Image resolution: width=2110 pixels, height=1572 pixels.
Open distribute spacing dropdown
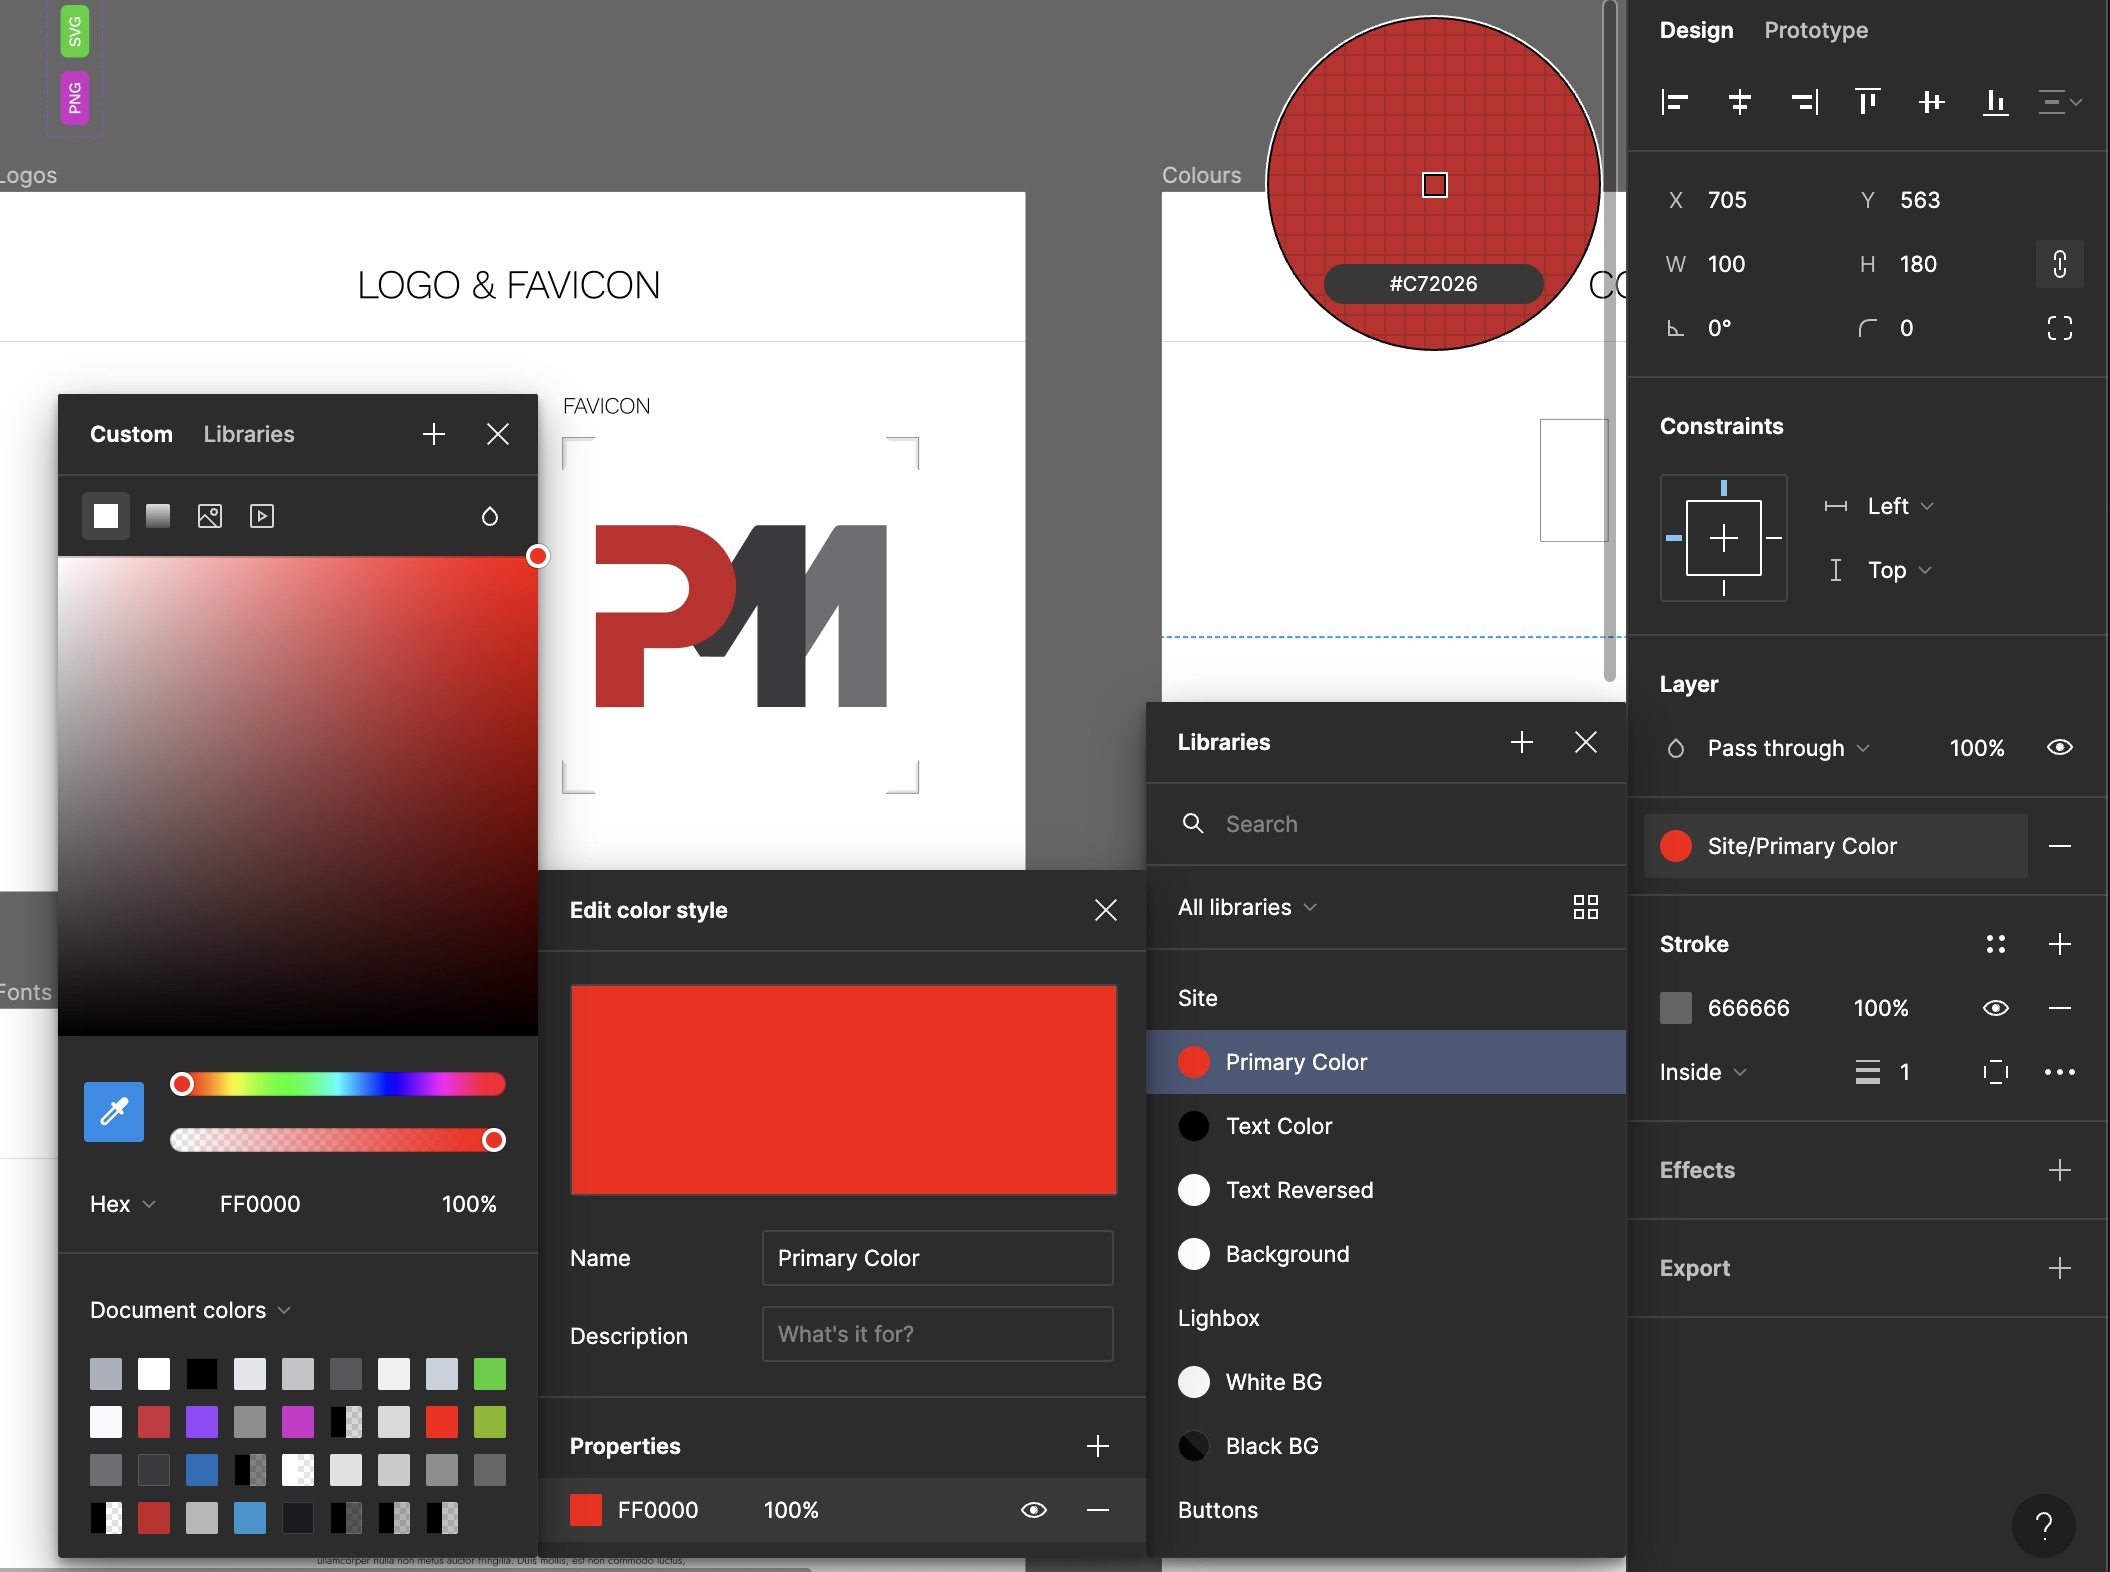tap(2060, 102)
